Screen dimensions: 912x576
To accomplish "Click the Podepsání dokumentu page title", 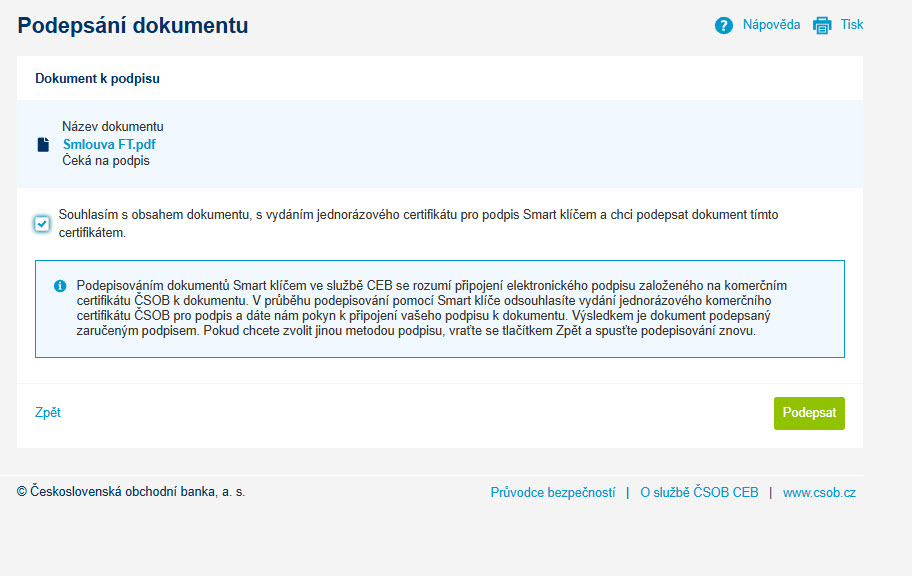I will [133, 26].
